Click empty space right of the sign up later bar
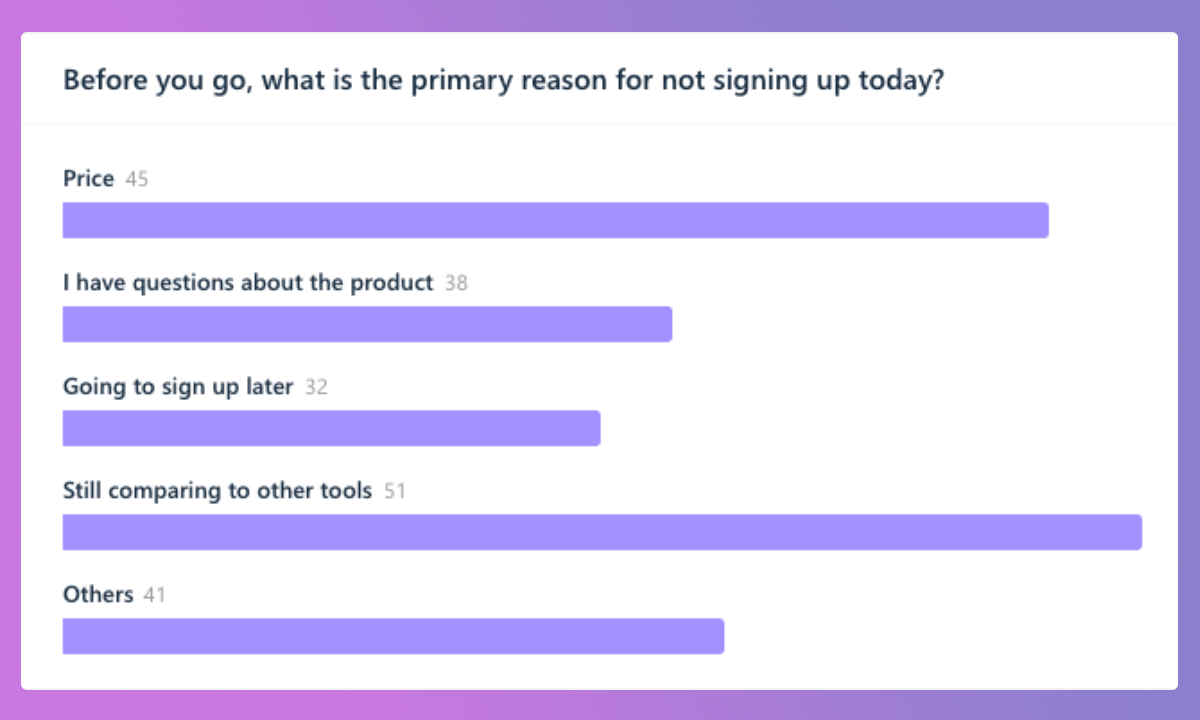The width and height of the screenshot is (1200, 720). 880,428
